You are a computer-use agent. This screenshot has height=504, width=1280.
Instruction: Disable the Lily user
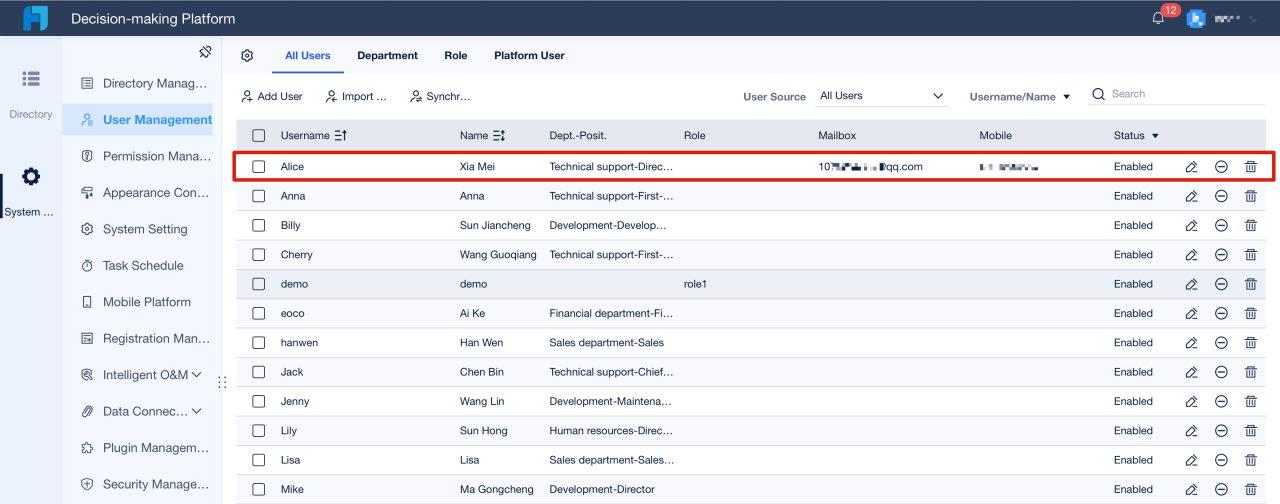1221,431
